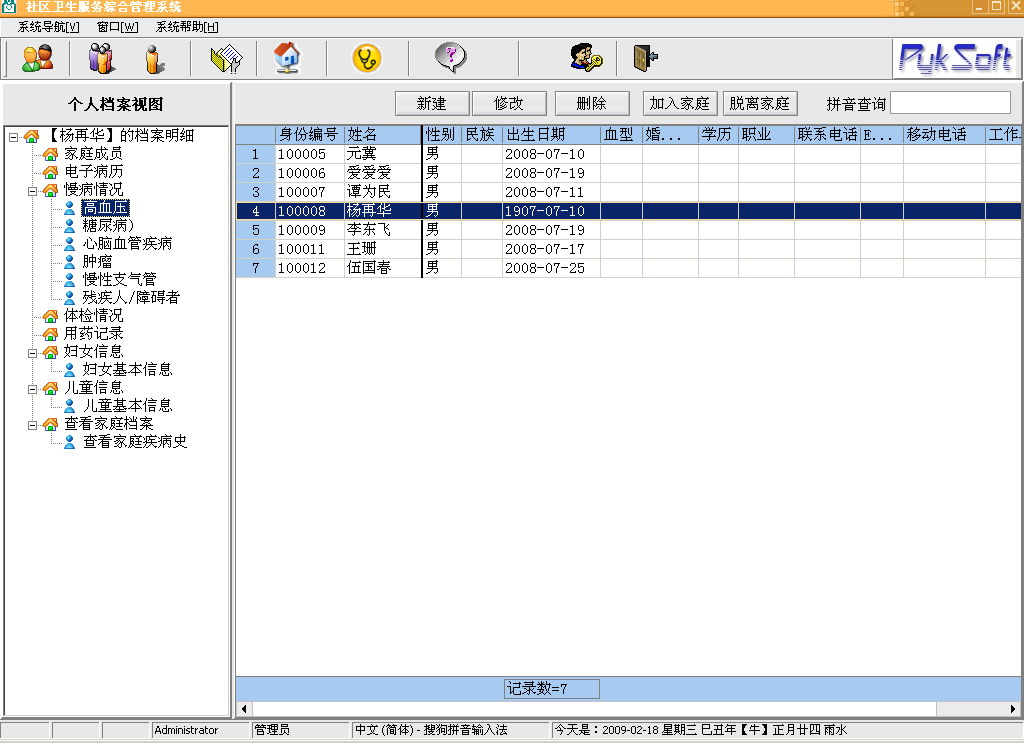The width and height of the screenshot is (1024, 743).
Task: Open help via question mark bubble icon
Action: pyautogui.click(x=451, y=59)
